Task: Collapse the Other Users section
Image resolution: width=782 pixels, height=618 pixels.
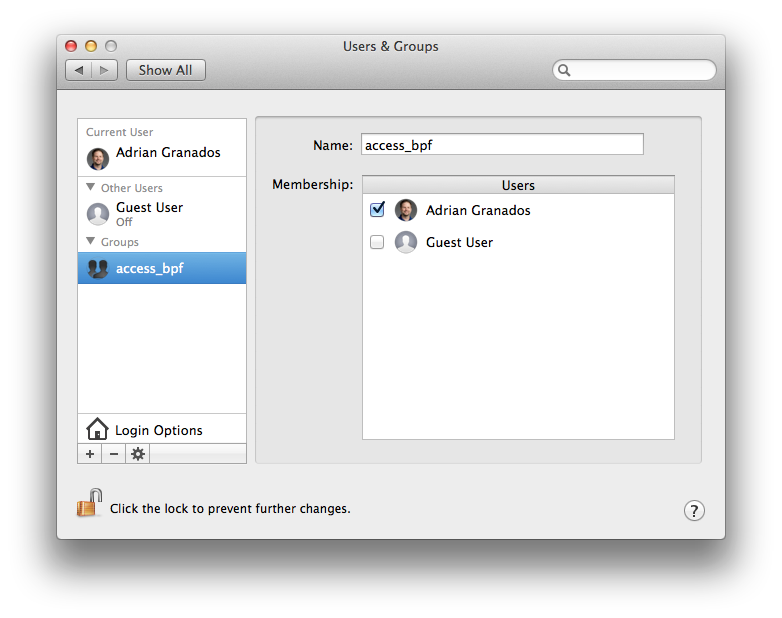Action: point(90,187)
